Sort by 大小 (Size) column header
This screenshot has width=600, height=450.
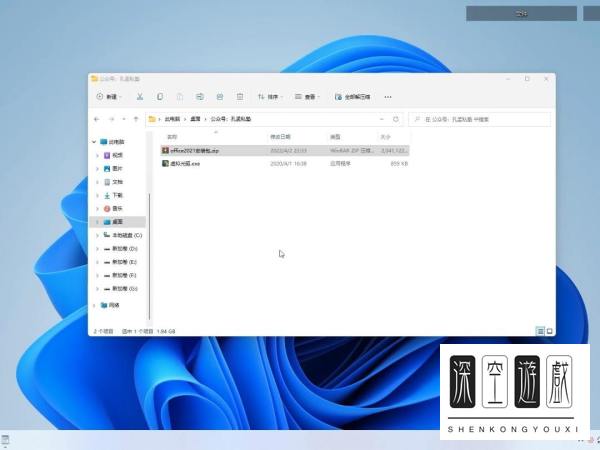point(385,137)
